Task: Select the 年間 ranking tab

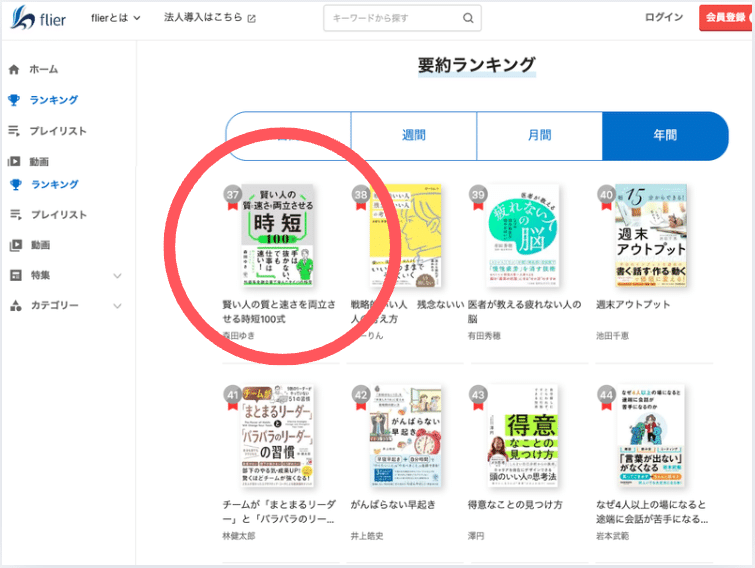Action: 665,136
